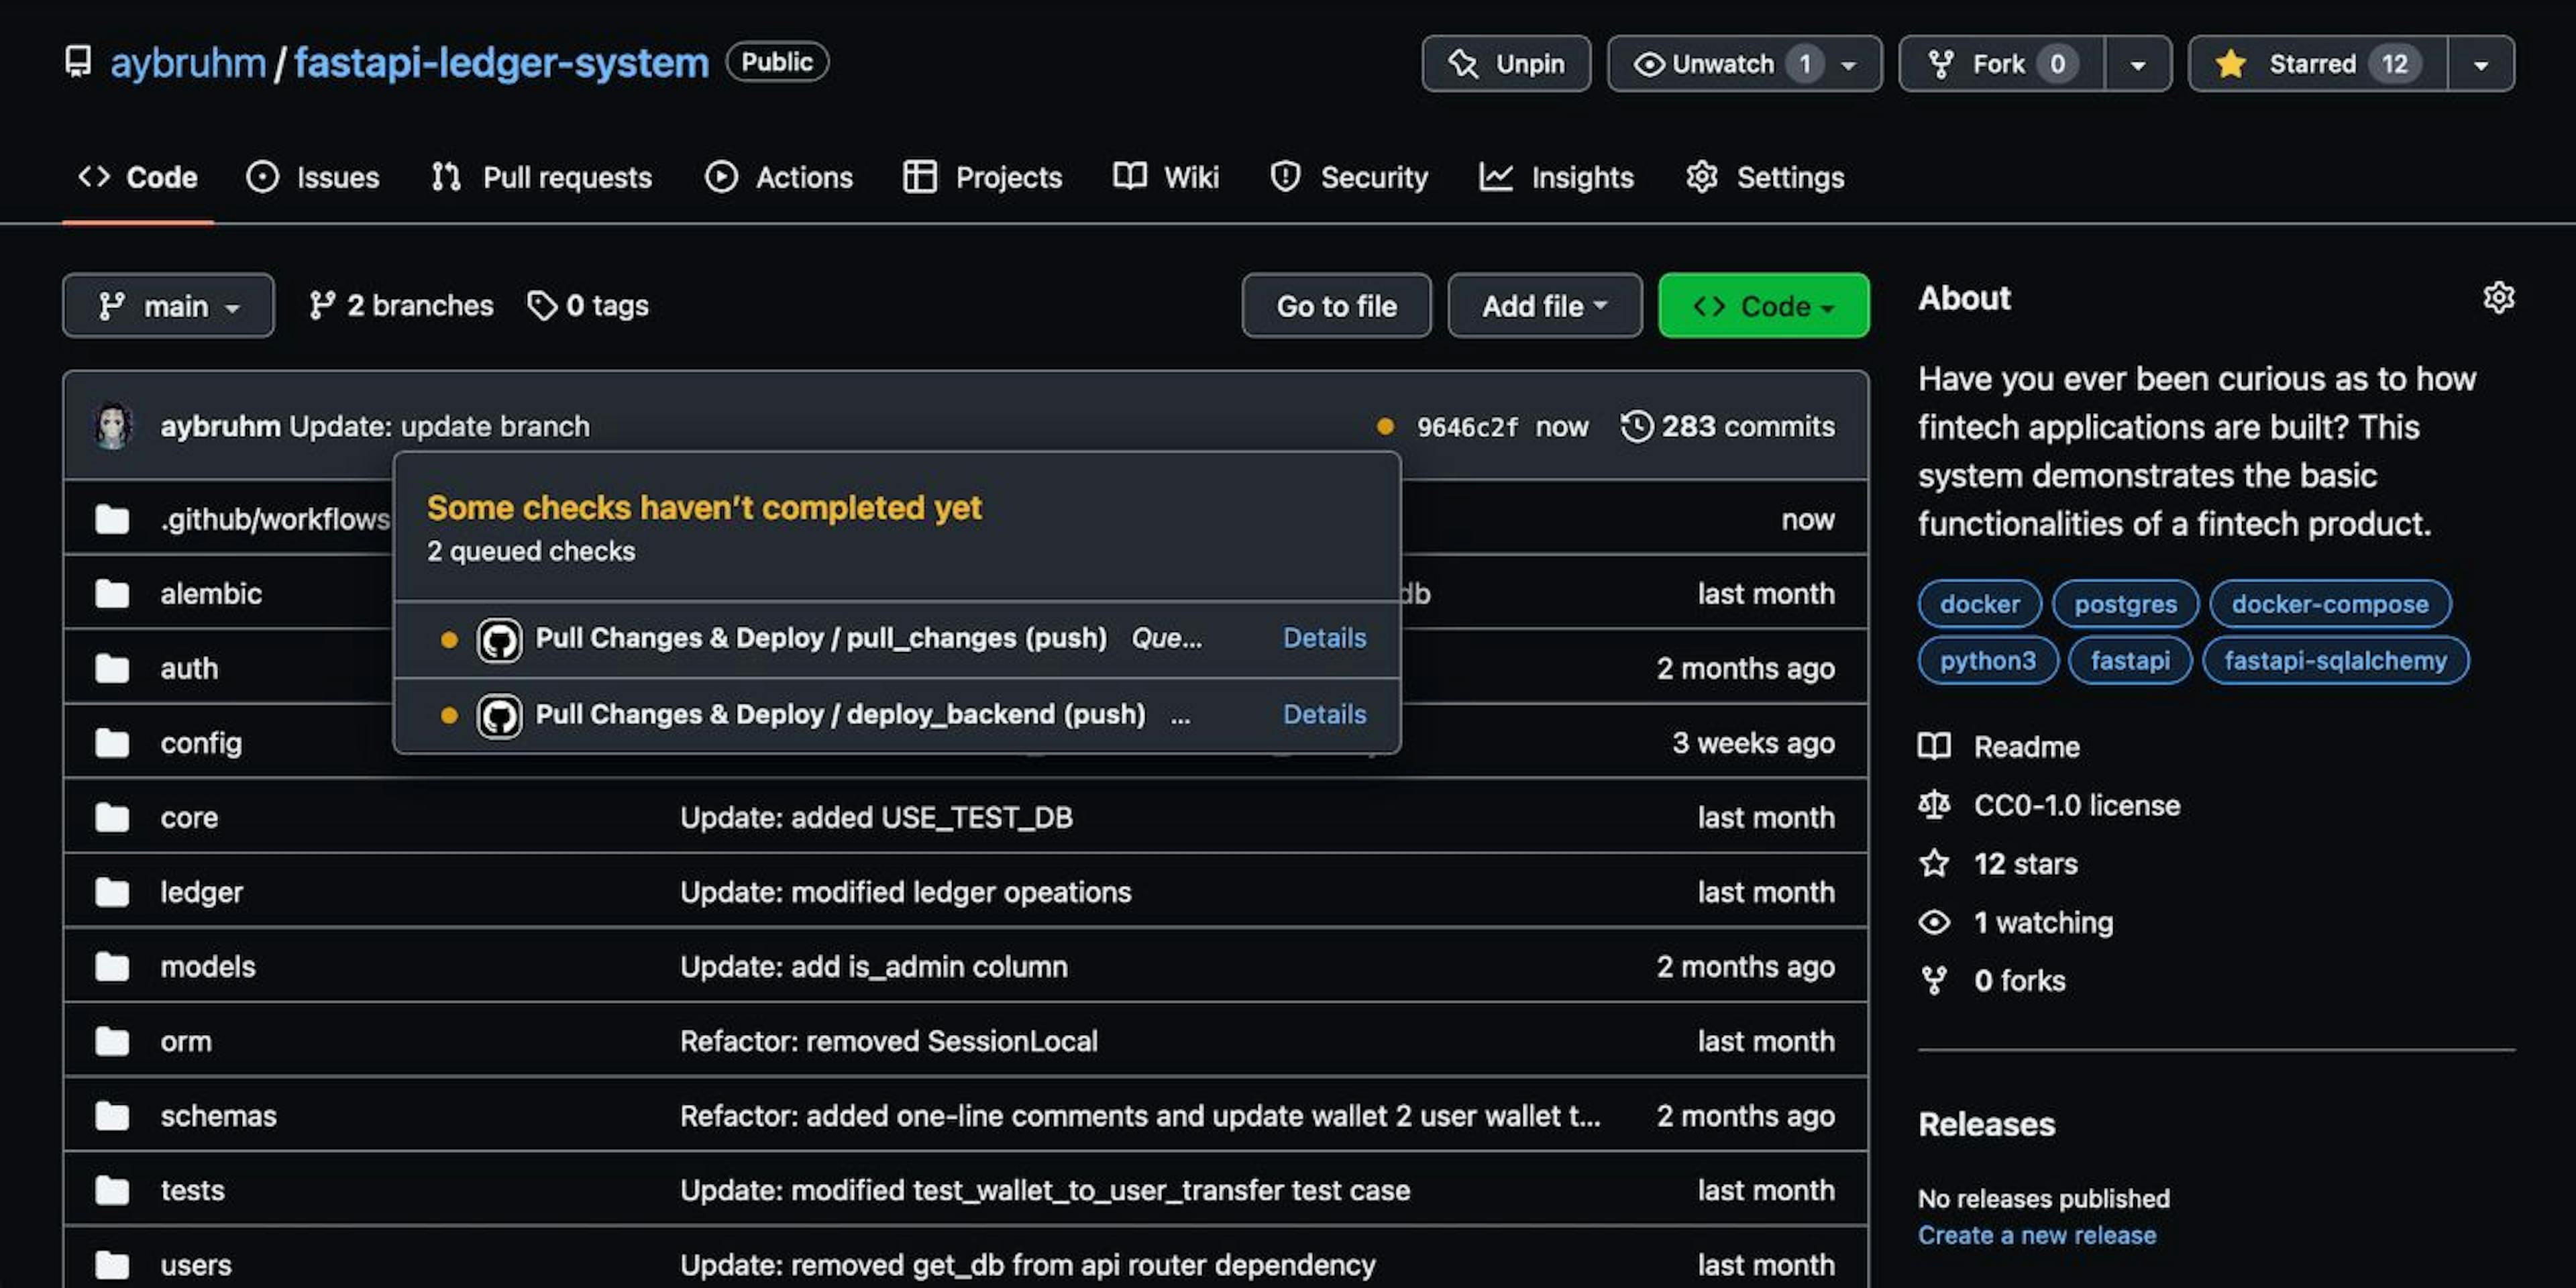Click the Go to file button
2576x1288 pixels.
1336,306
